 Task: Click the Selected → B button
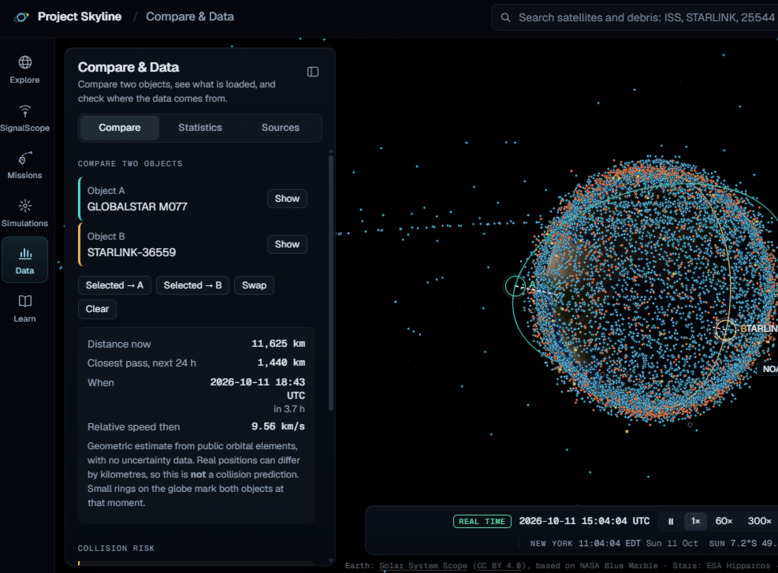coord(193,285)
